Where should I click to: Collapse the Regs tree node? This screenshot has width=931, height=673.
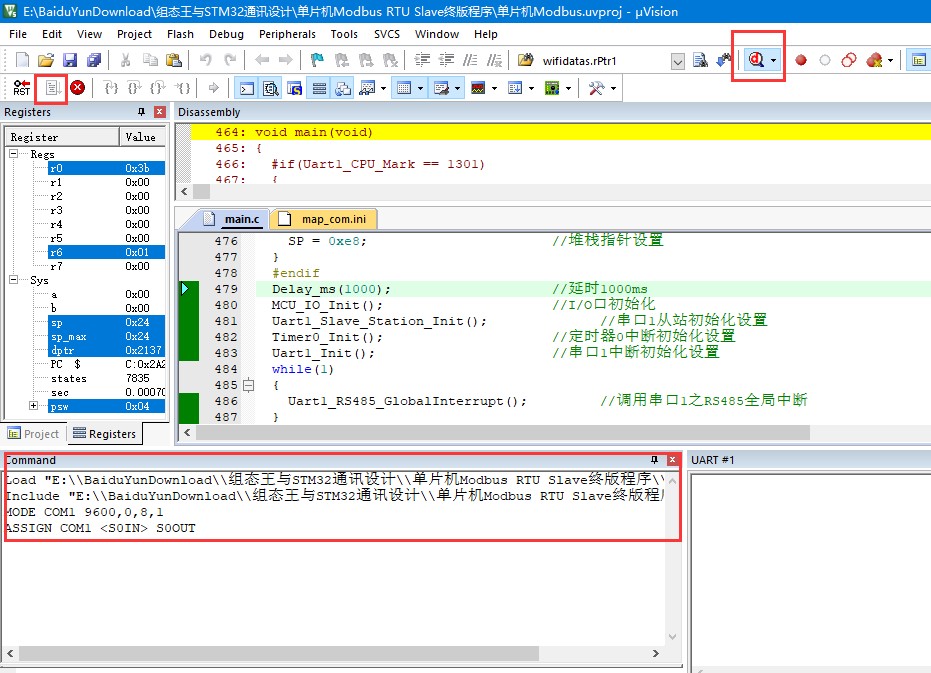(14, 154)
